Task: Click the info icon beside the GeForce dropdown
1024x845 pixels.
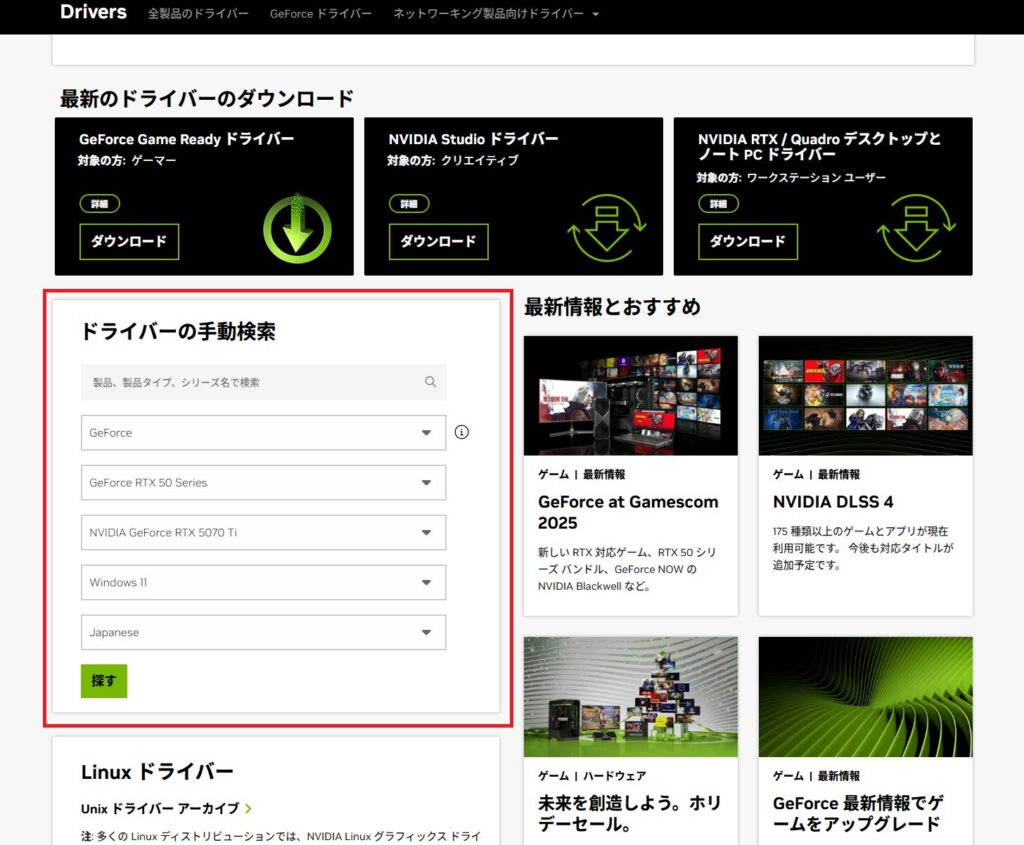Action: click(461, 433)
